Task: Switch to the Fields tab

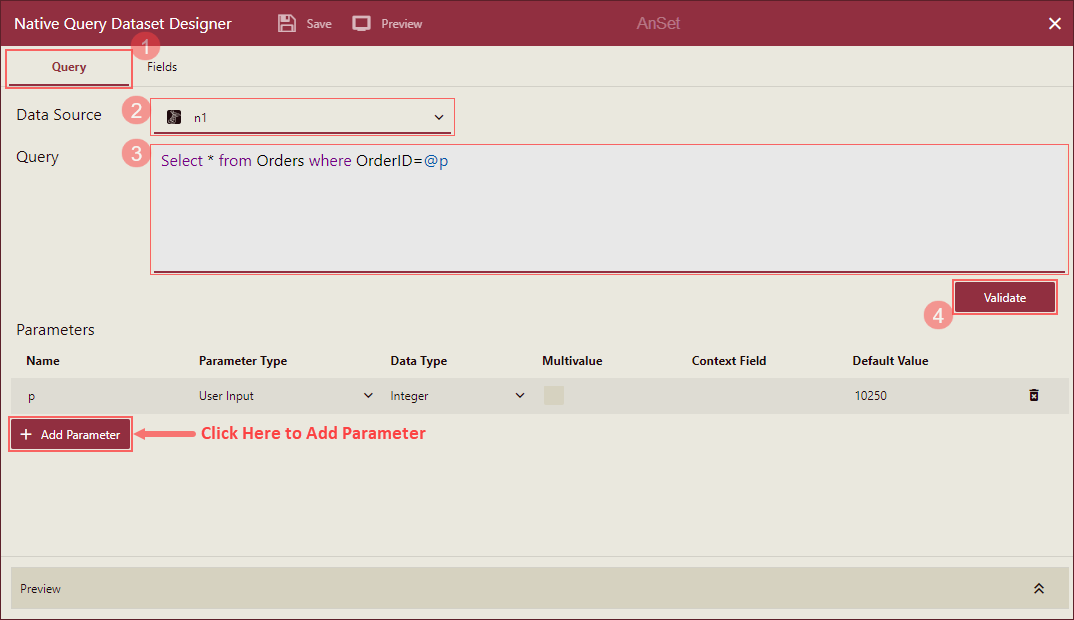Action: tap(161, 67)
